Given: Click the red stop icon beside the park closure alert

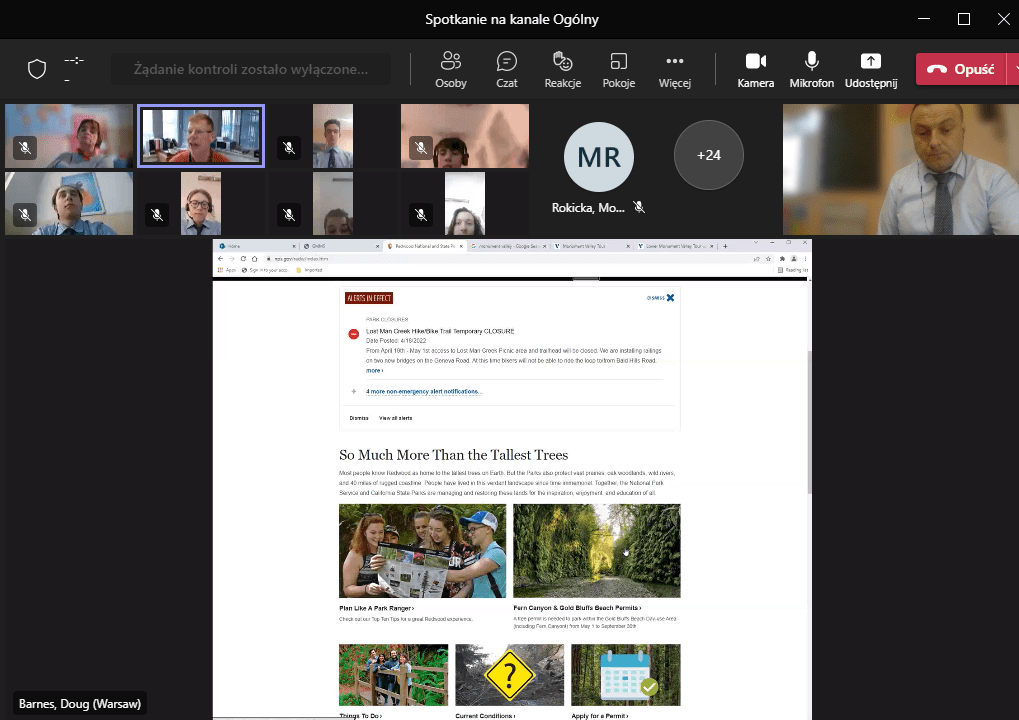Looking at the screenshot, I should tap(354, 334).
